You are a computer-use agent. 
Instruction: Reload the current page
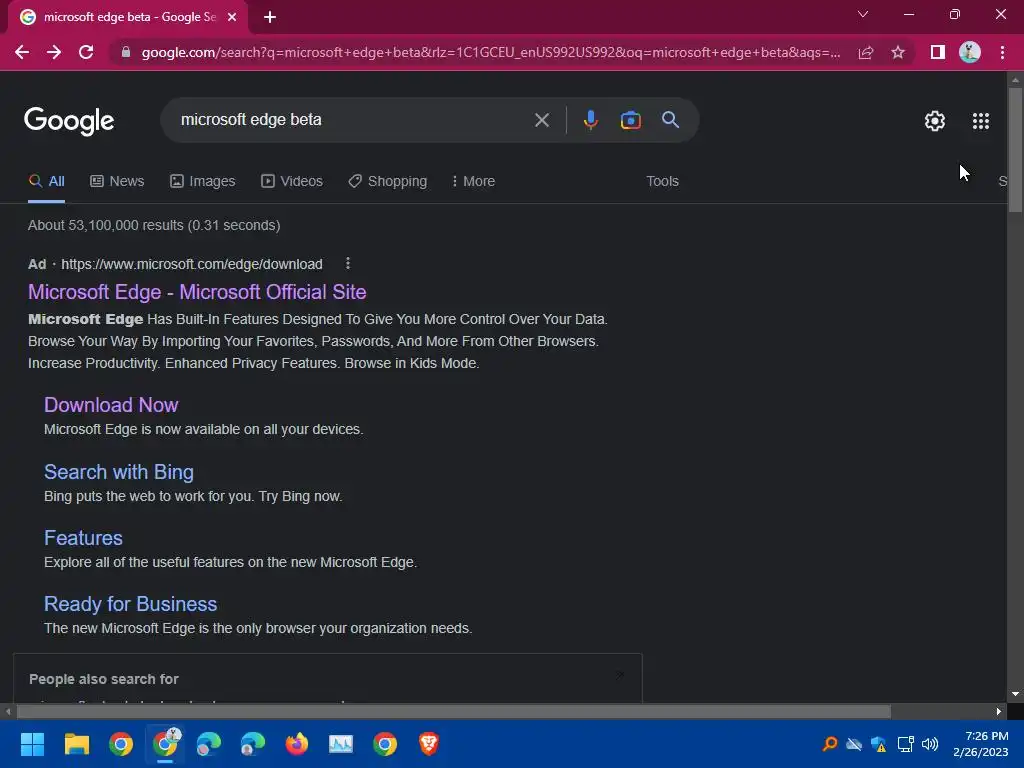click(x=86, y=52)
